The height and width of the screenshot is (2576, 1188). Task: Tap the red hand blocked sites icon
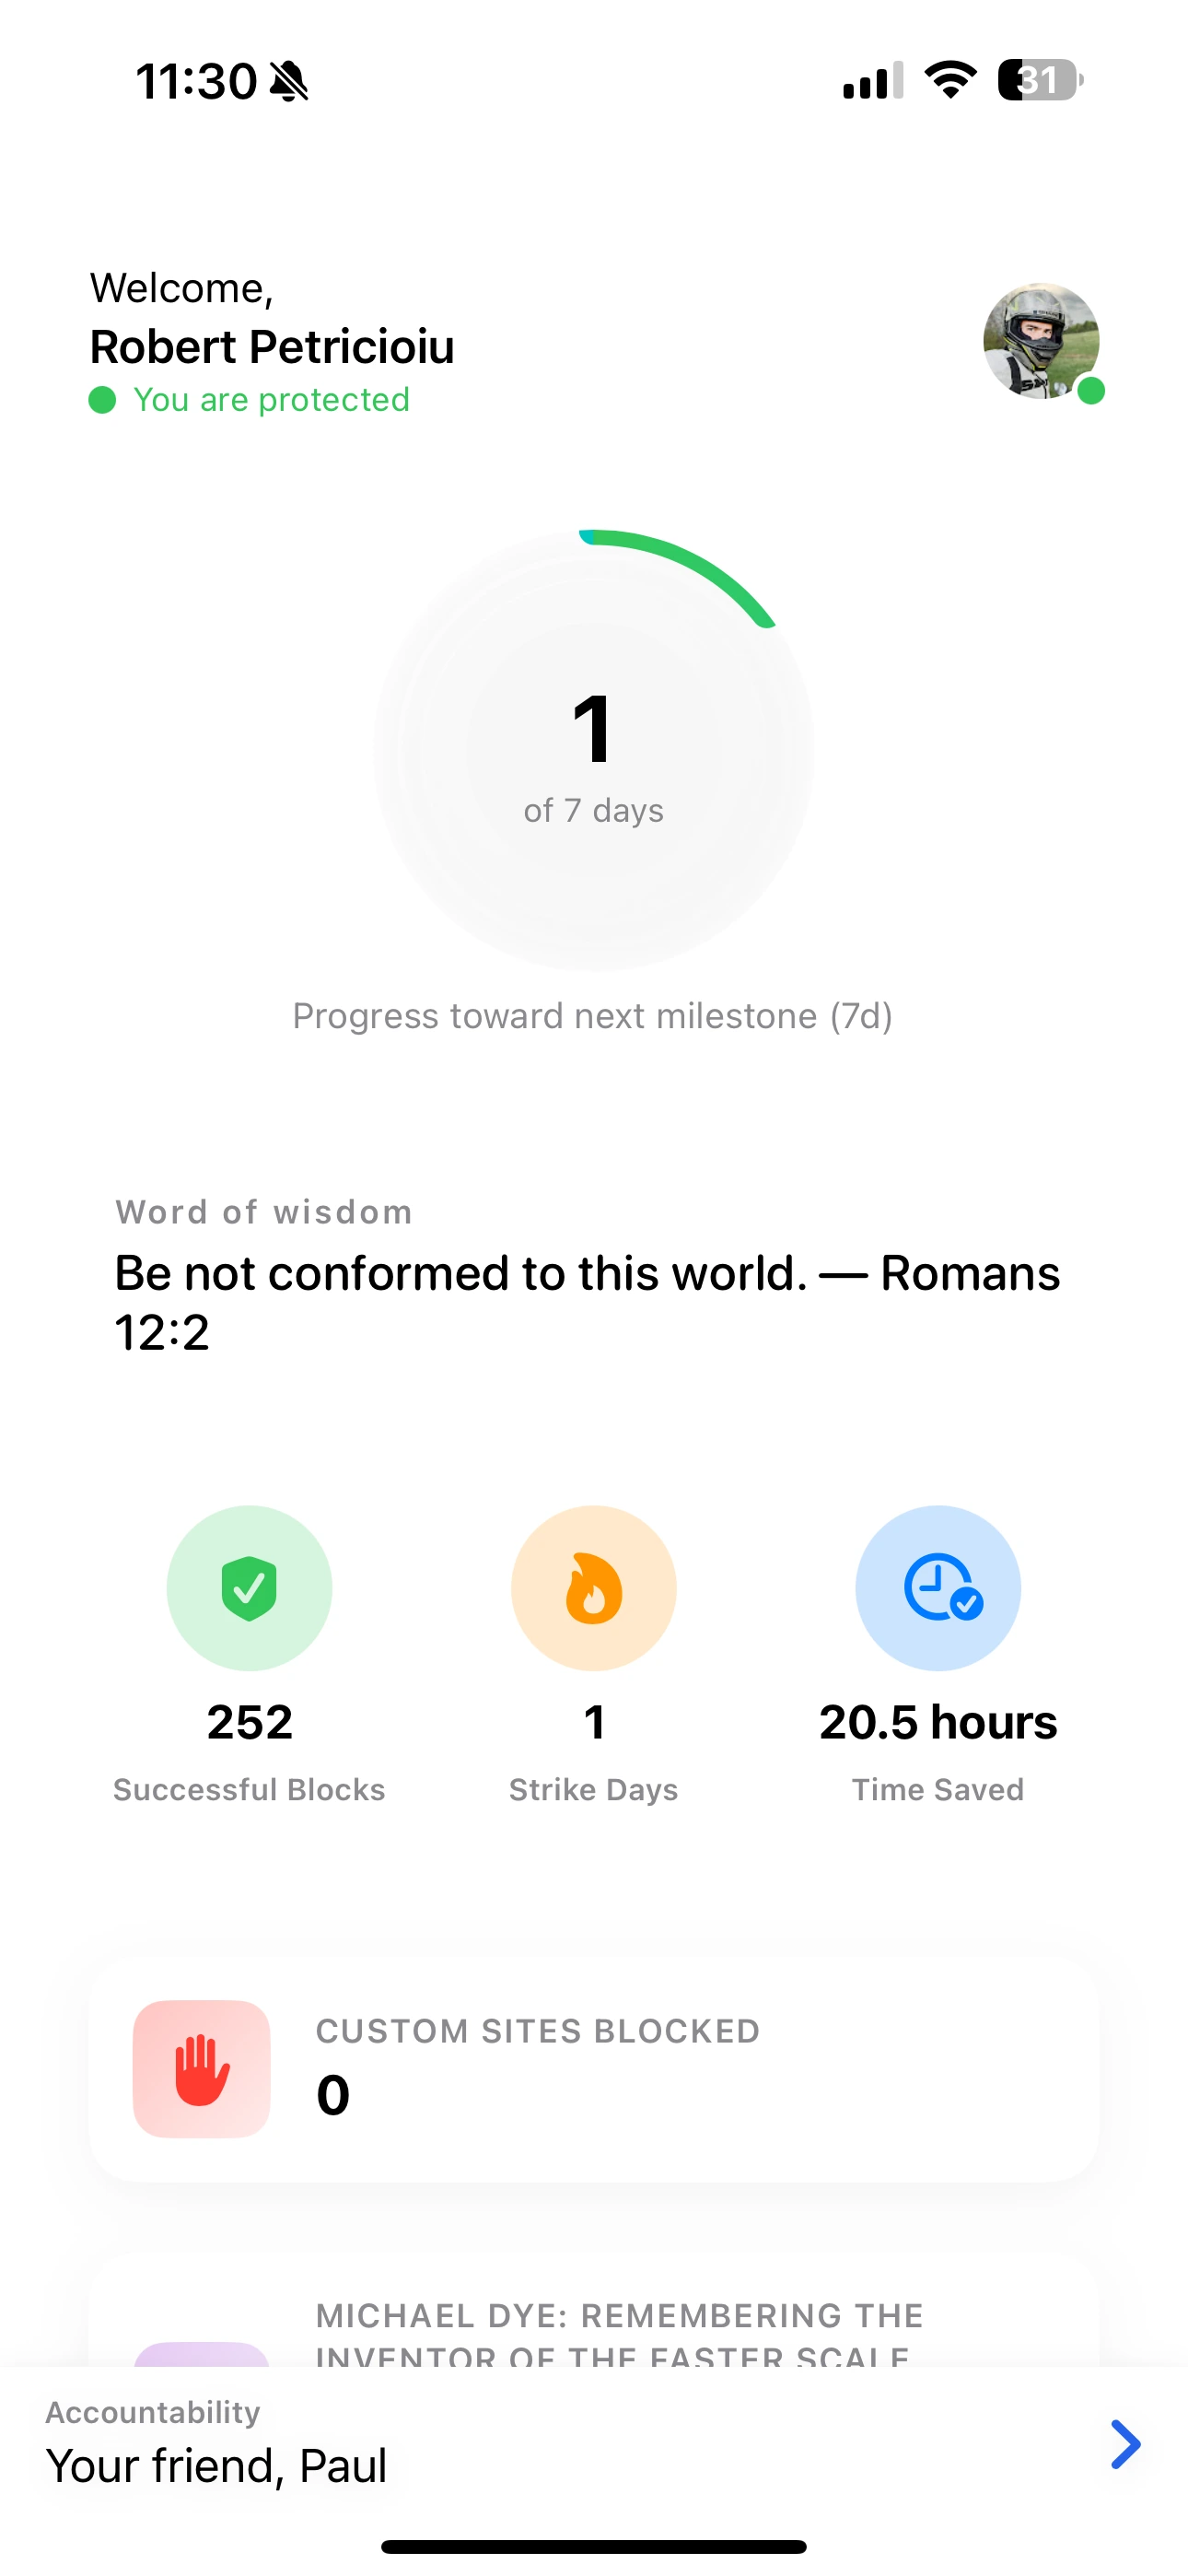pos(202,2068)
